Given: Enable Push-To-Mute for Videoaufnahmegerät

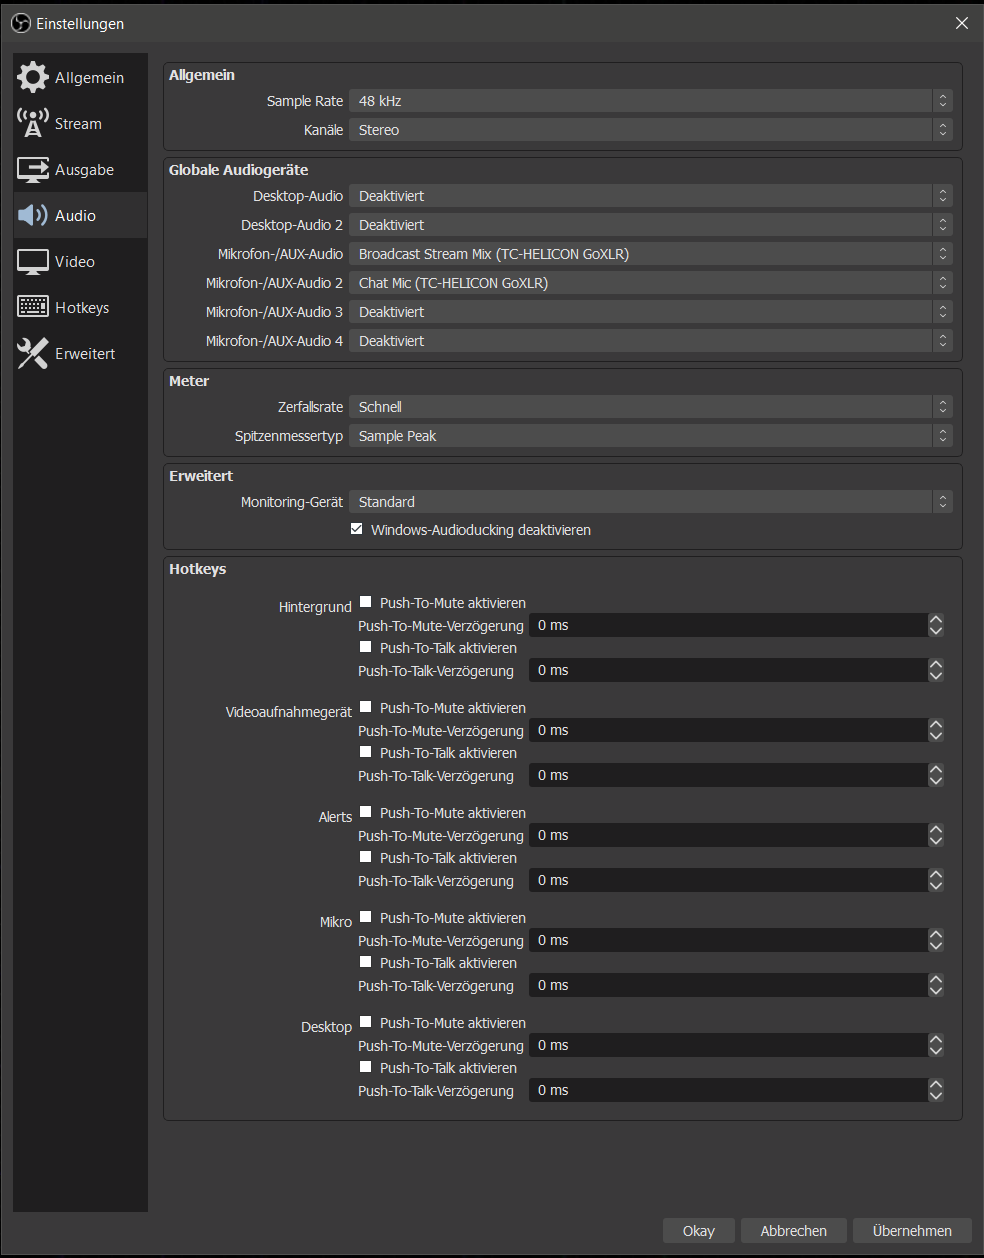Looking at the screenshot, I should click(x=366, y=707).
